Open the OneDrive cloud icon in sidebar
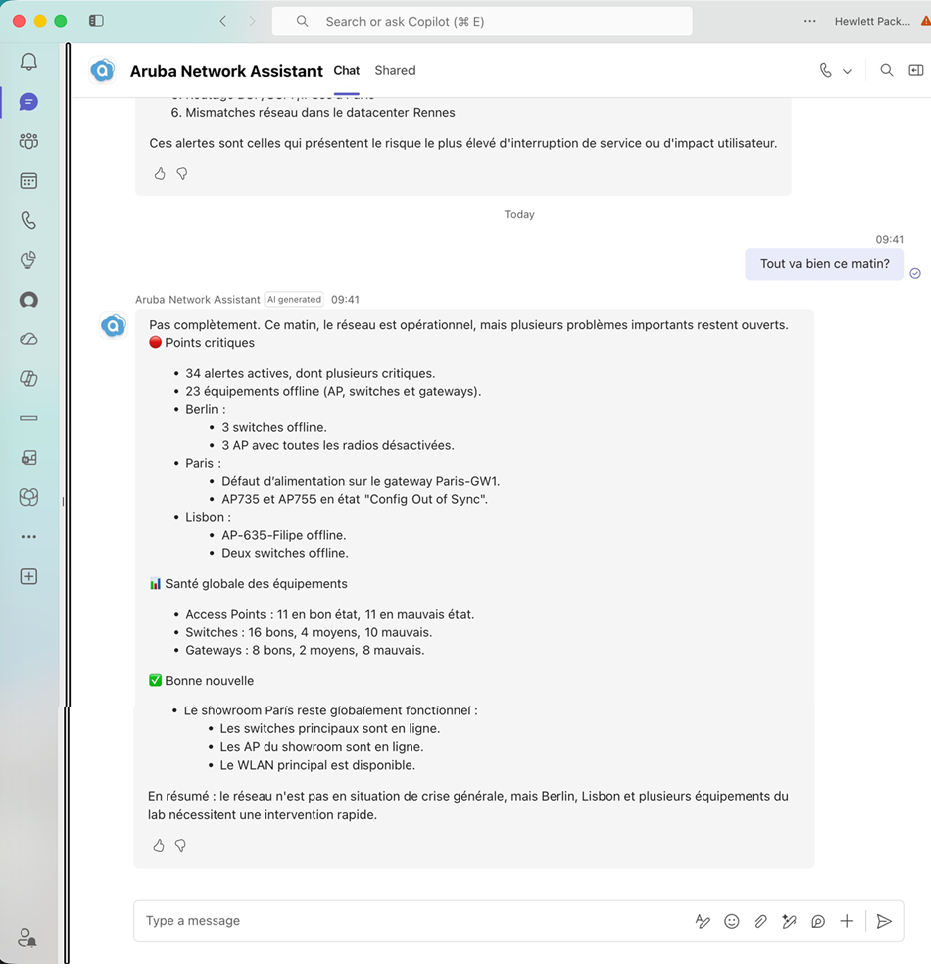The height and width of the screenshot is (970, 931). 28,339
